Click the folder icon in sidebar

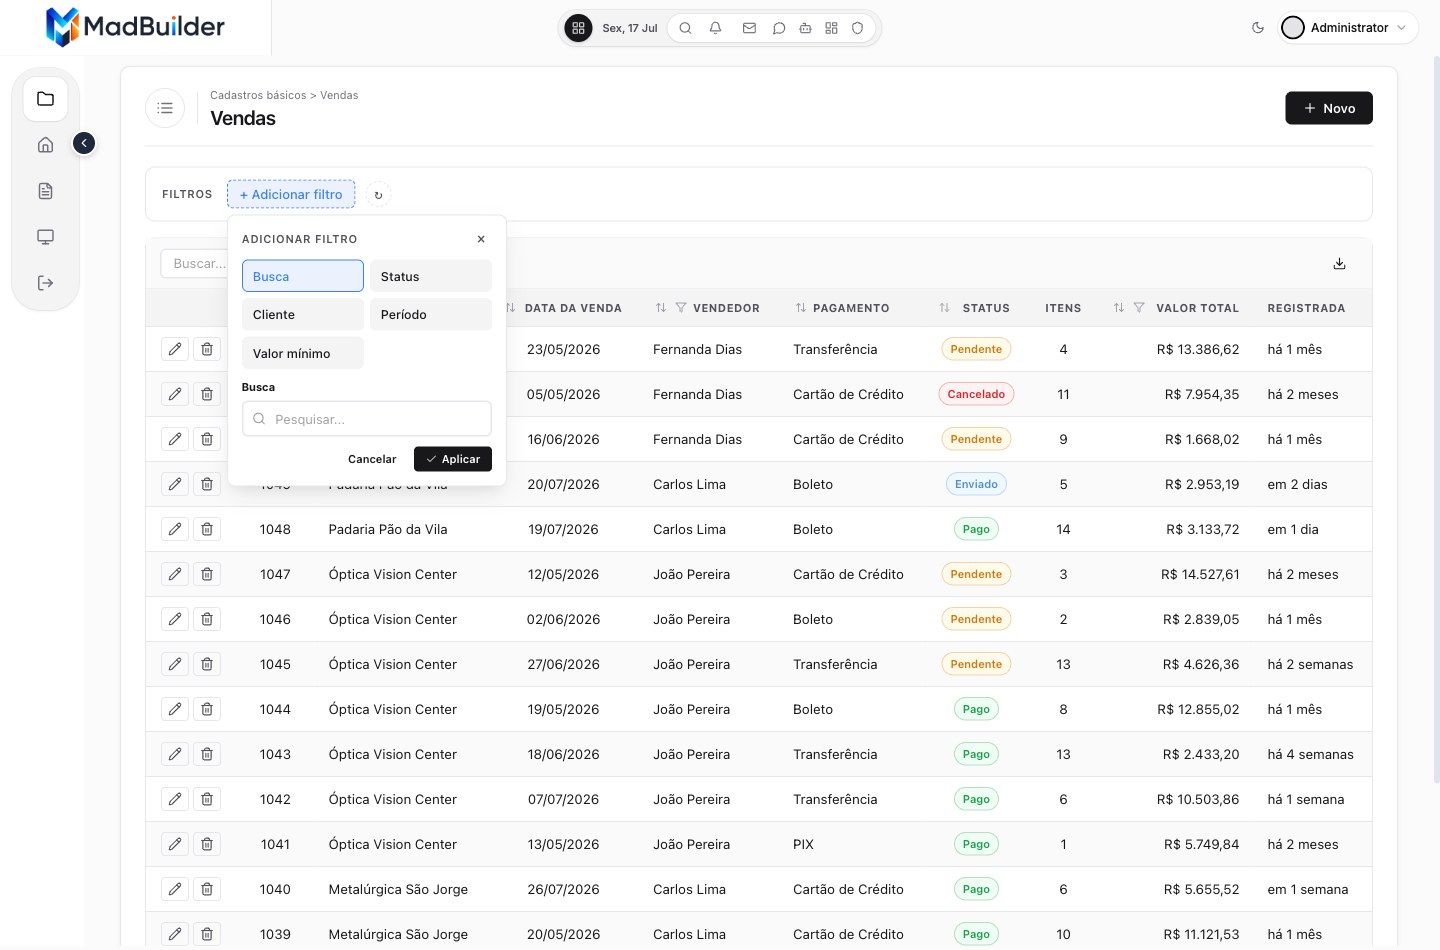point(45,99)
